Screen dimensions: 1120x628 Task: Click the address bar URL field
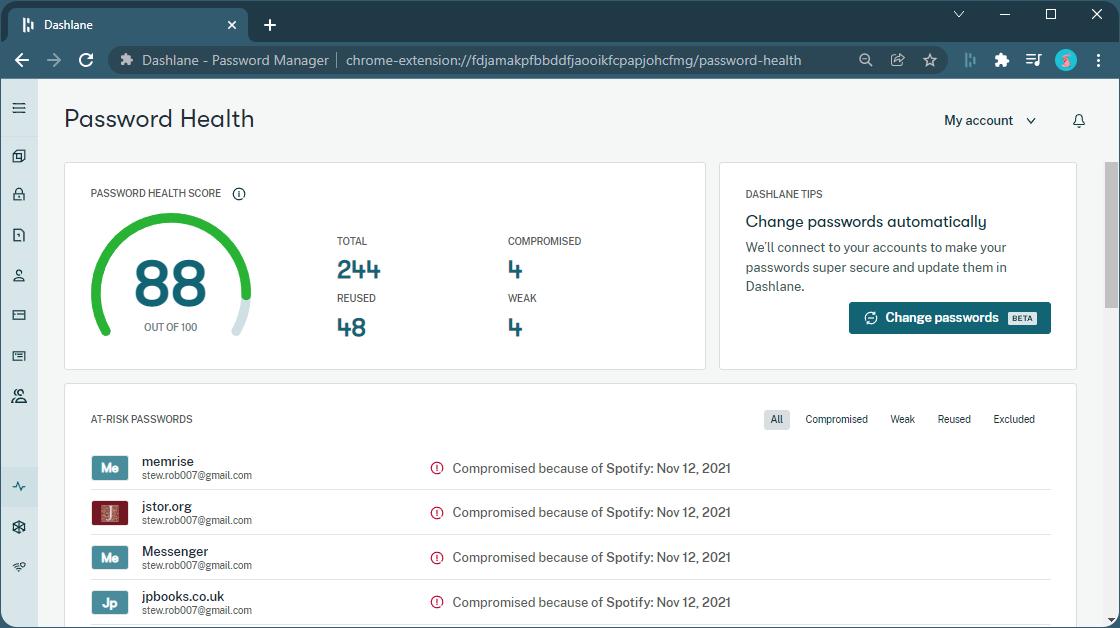(x=573, y=60)
